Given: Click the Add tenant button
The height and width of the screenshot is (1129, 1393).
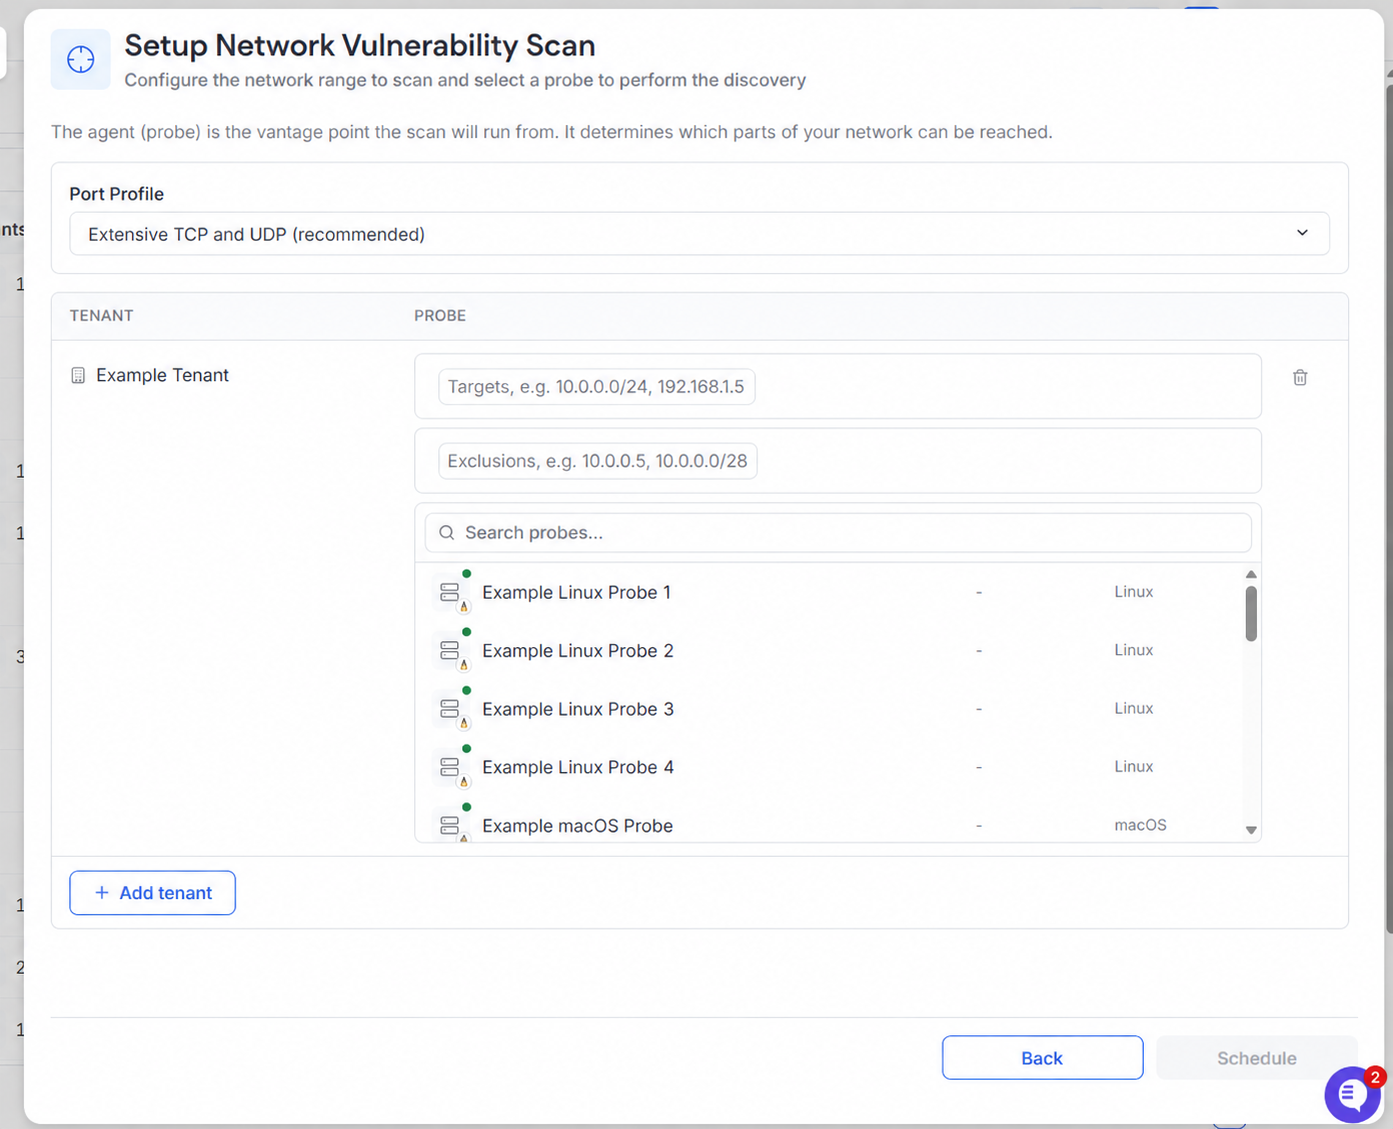Looking at the screenshot, I should click(152, 893).
